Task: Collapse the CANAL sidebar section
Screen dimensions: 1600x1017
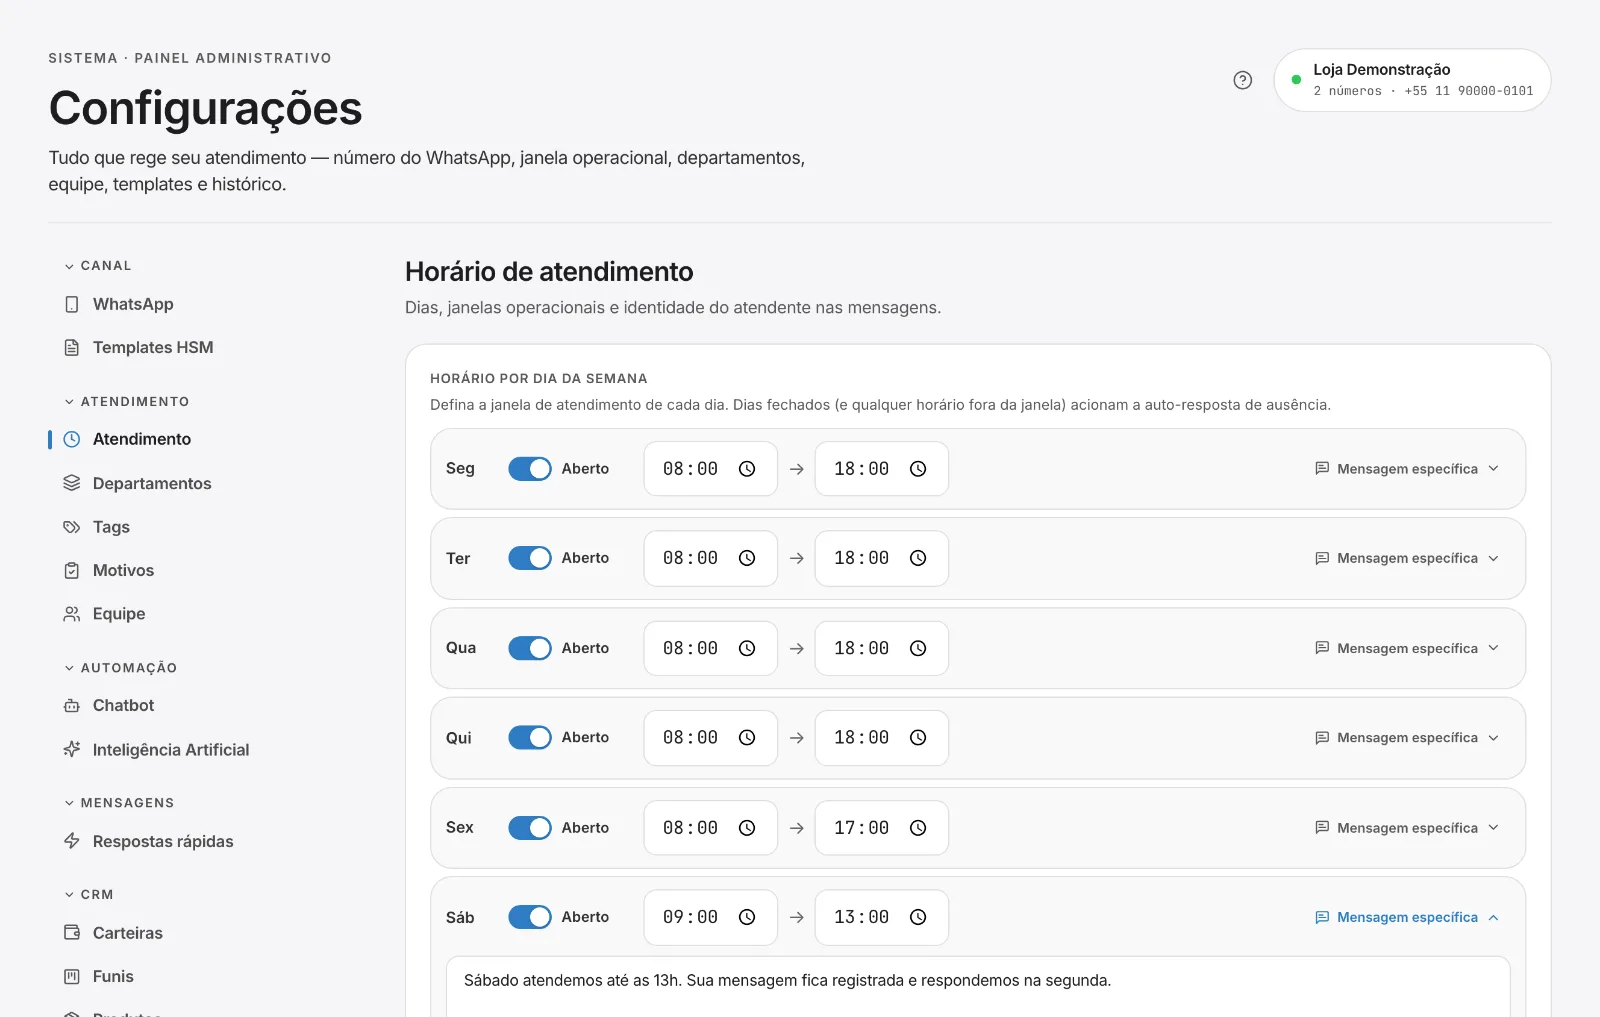Action: click(x=98, y=266)
